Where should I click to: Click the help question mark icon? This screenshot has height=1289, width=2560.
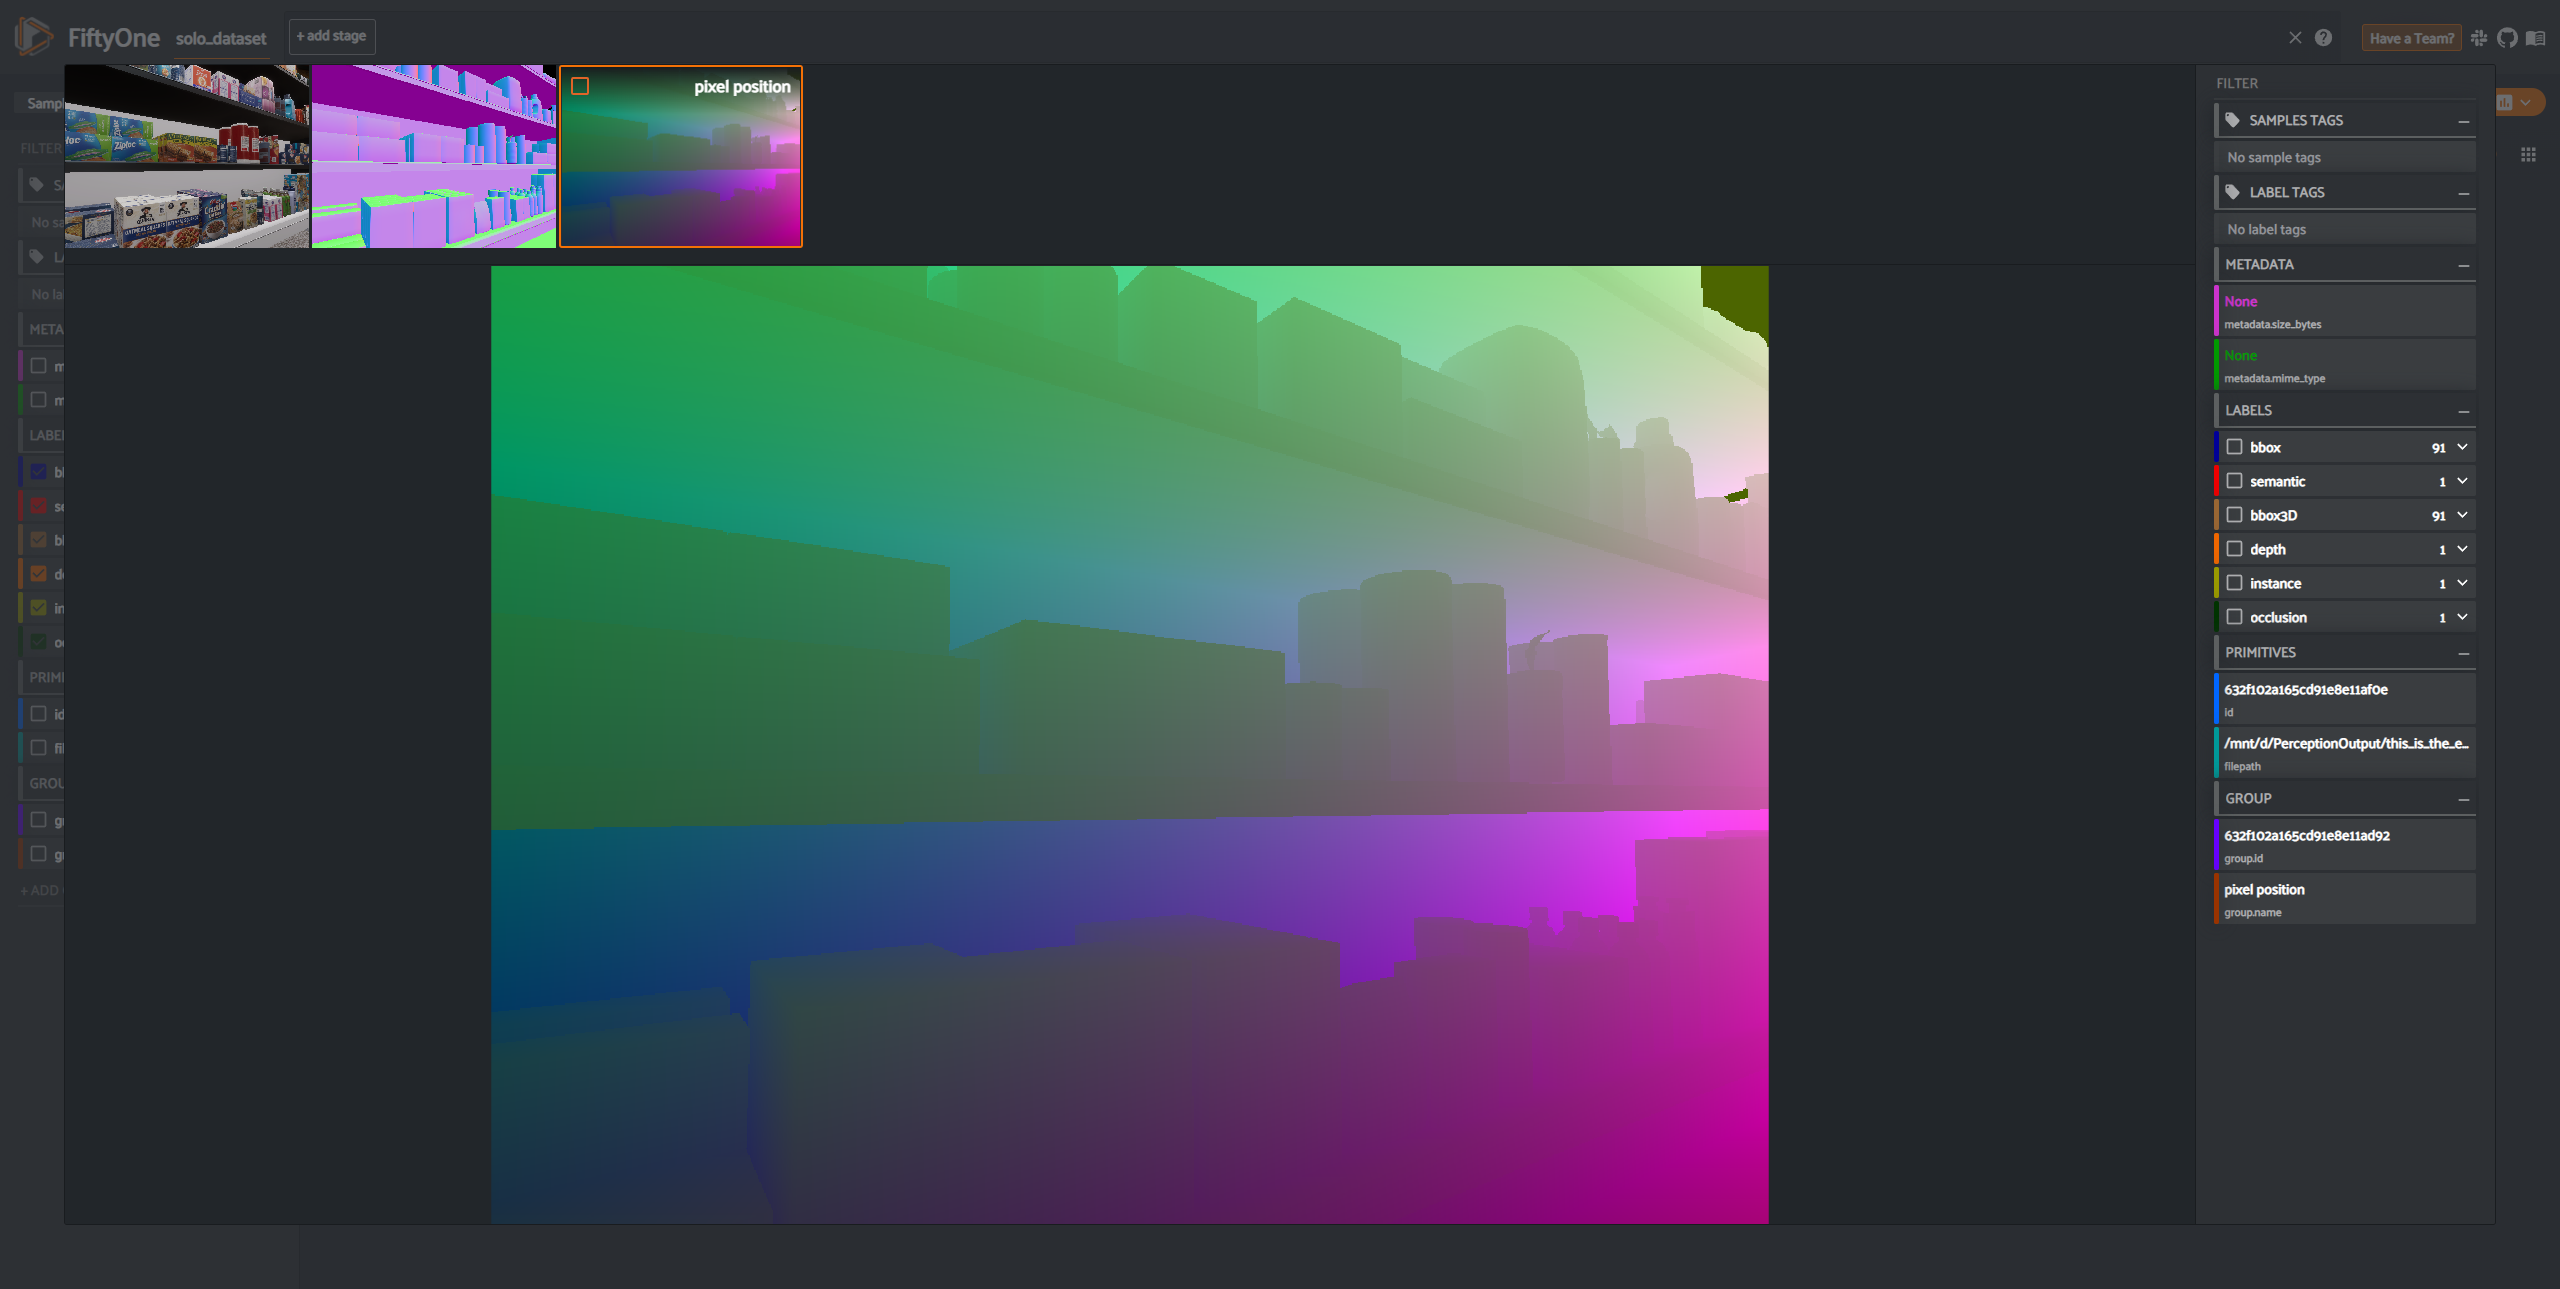(2323, 38)
